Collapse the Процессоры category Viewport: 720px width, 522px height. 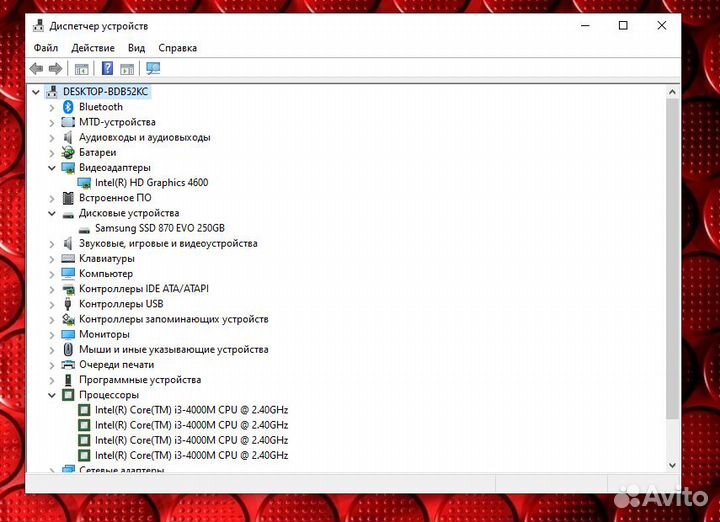(x=52, y=395)
